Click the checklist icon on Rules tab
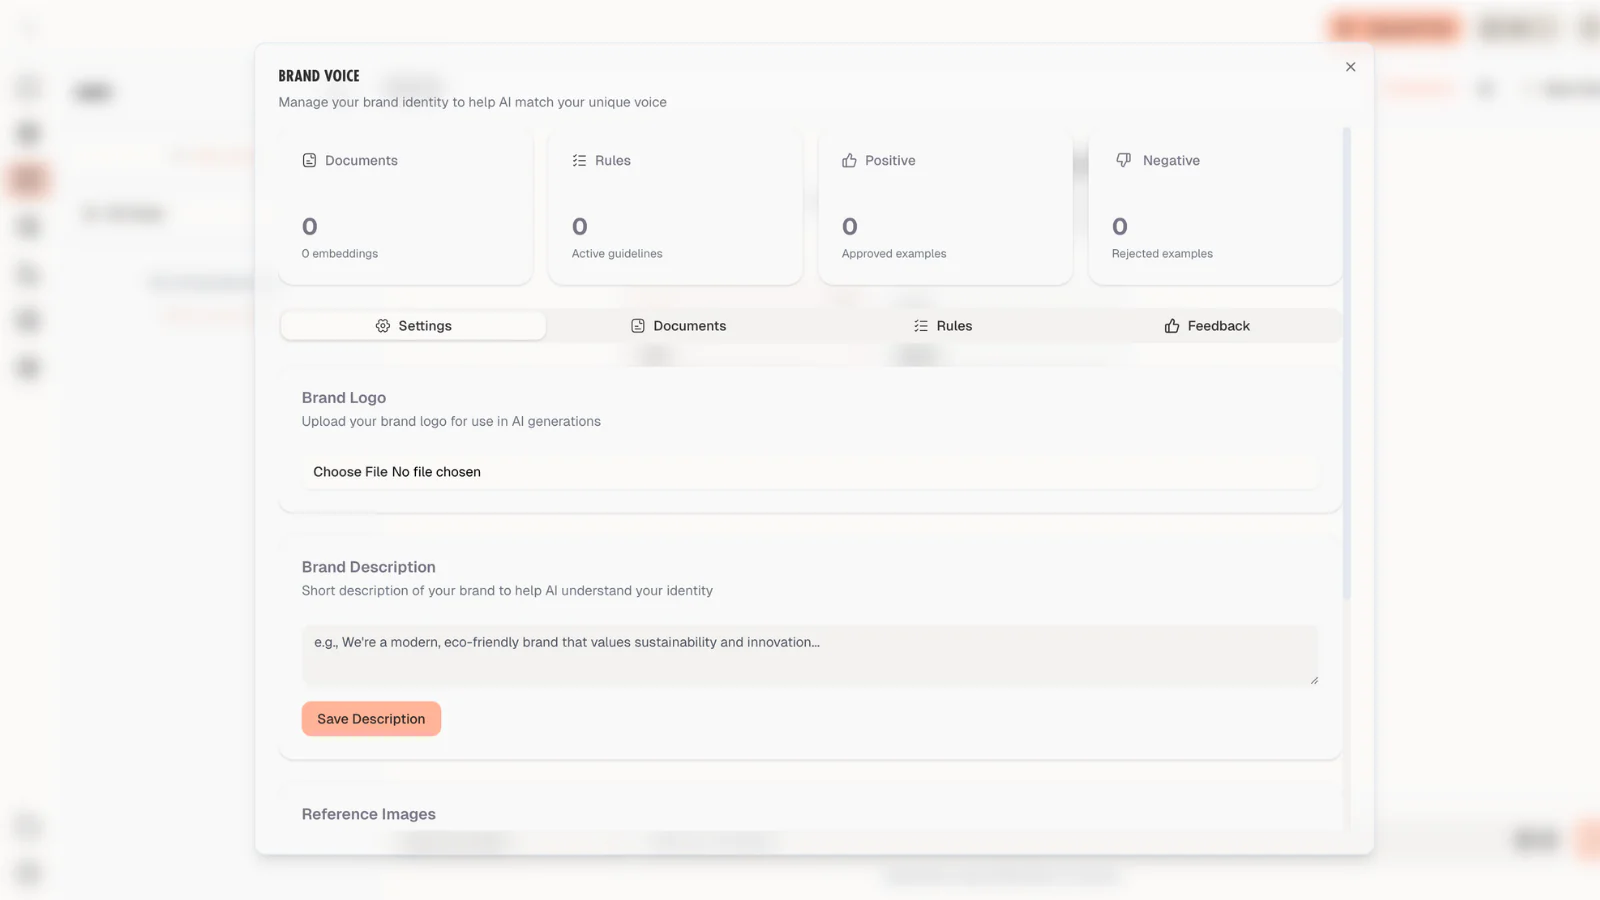Screen dimensions: 1600x900 tap(921, 326)
